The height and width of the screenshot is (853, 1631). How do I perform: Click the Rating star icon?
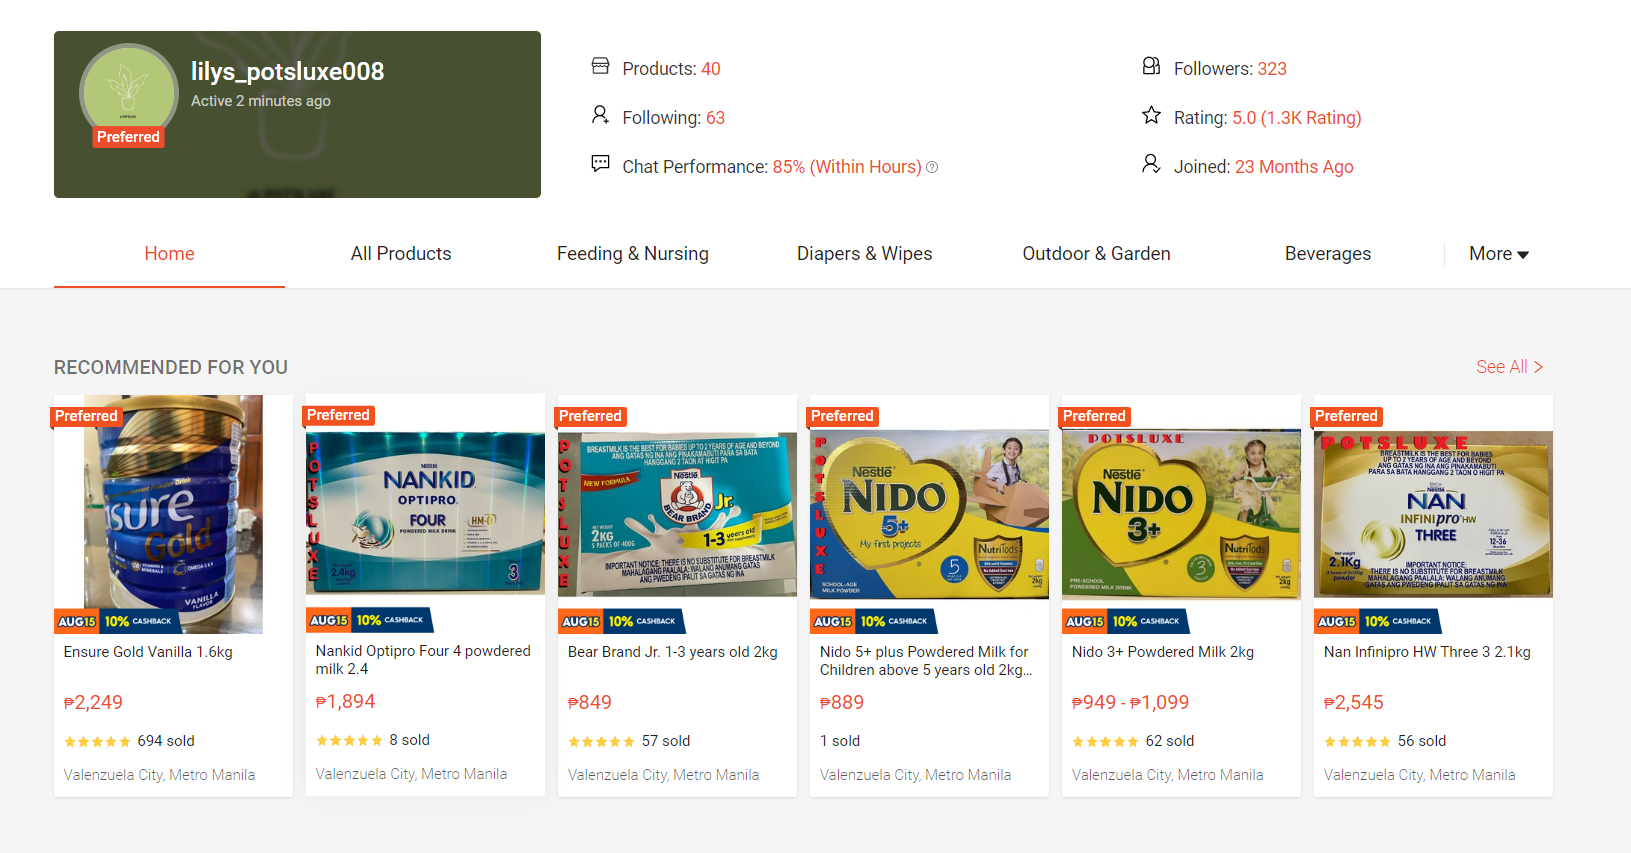[x=1151, y=115]
